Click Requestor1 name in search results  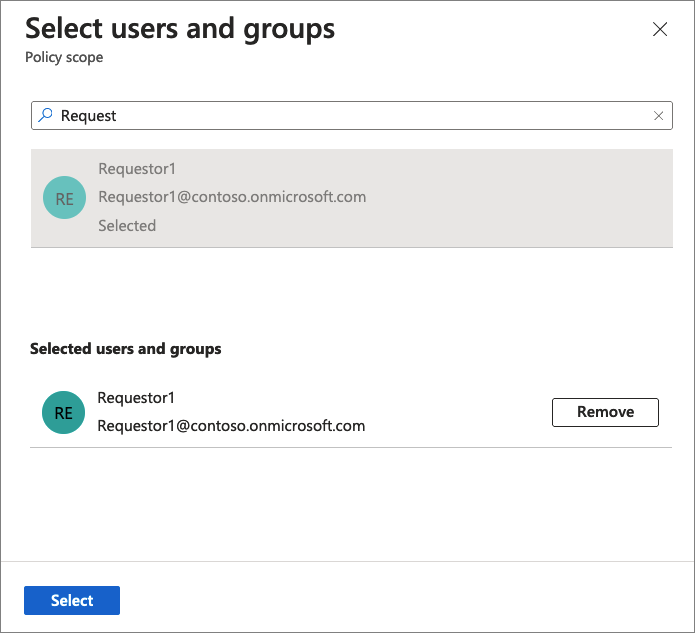pos(137,169)
